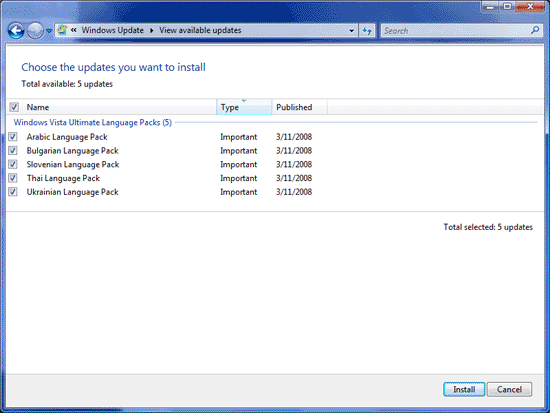Select the Thai Language Pack row name
Image resolution: width=550 pixels, height=413 pixels.
click(63, 178)
